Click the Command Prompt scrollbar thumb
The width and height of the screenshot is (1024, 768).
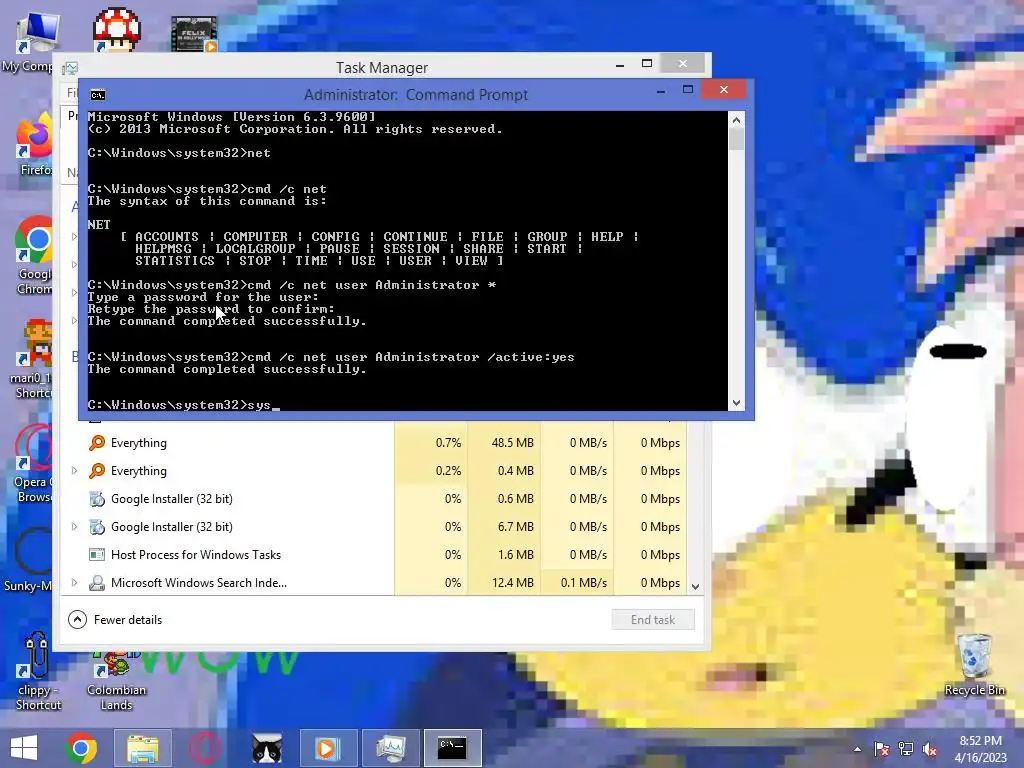click(x=736, y=139)
